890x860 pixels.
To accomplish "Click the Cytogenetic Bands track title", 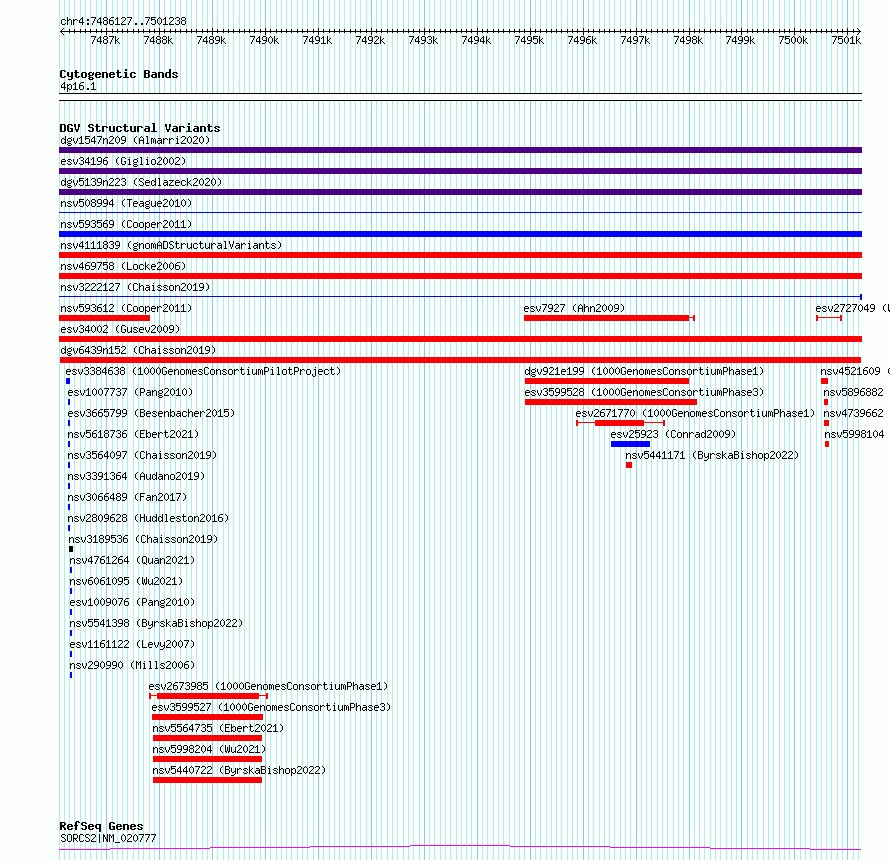I will [x=119, y=74].
